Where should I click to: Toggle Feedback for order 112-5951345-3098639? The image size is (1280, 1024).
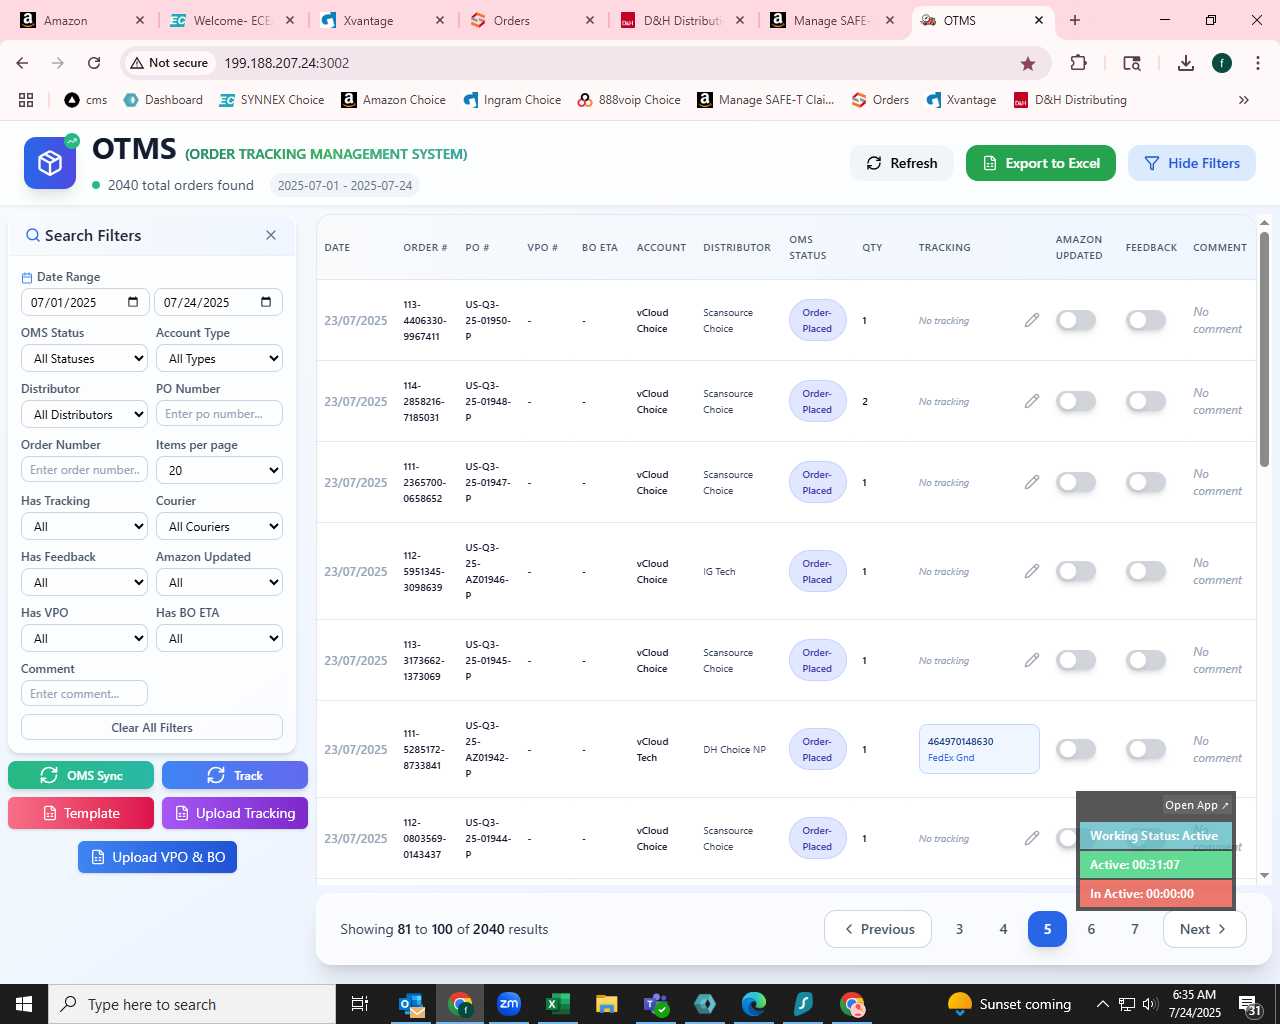pos(1146,571)
